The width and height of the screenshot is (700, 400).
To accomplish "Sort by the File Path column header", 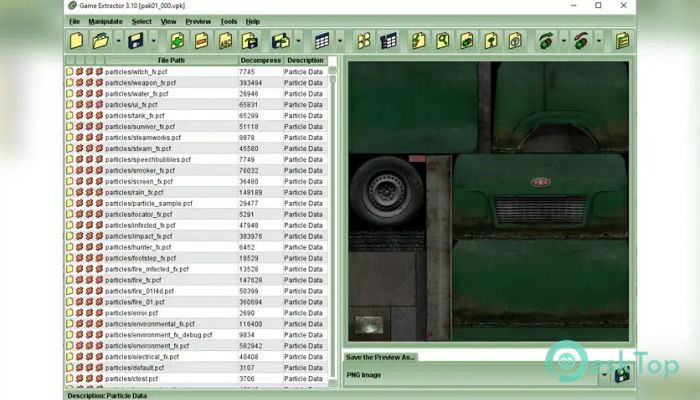I will tap(171, 60).
